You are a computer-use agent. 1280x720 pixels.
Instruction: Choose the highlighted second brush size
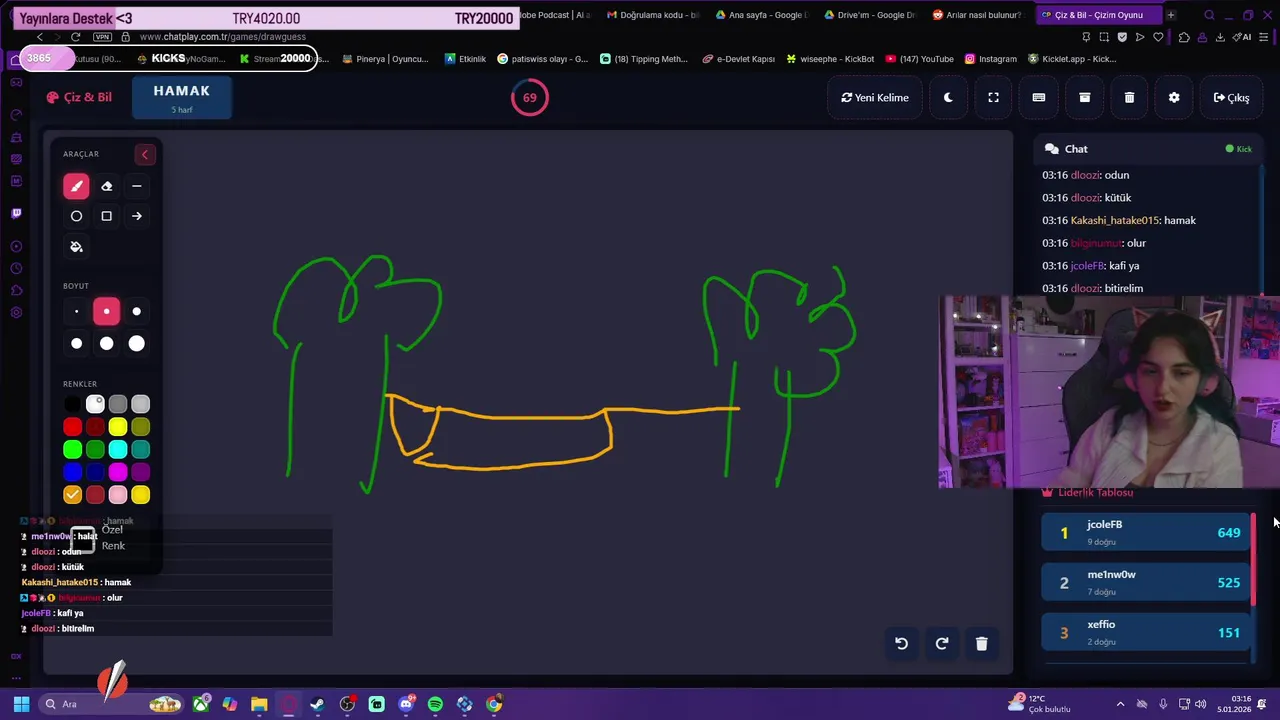(x=107, y=312)
